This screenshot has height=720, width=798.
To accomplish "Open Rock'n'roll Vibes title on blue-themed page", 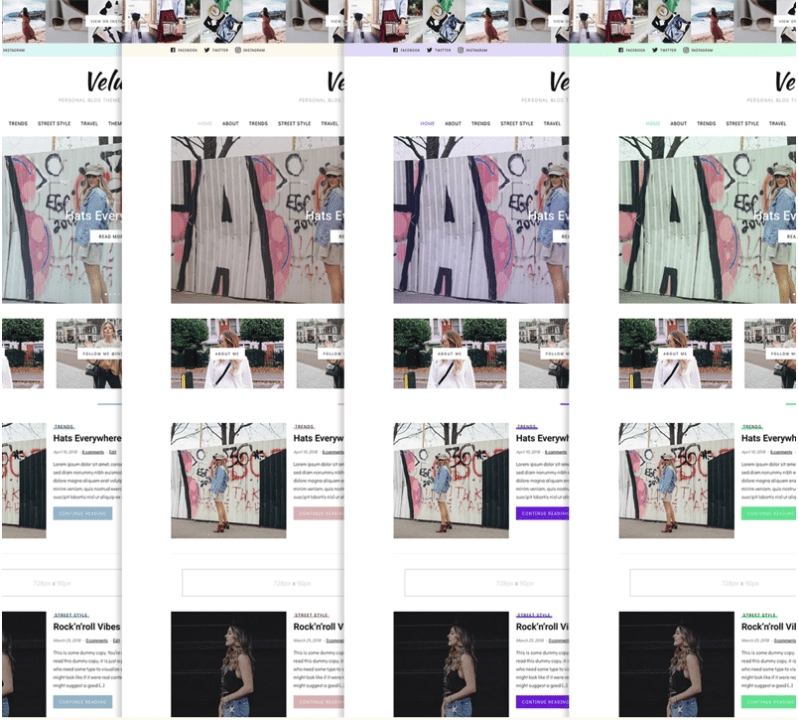I will (x=87, y=627).
